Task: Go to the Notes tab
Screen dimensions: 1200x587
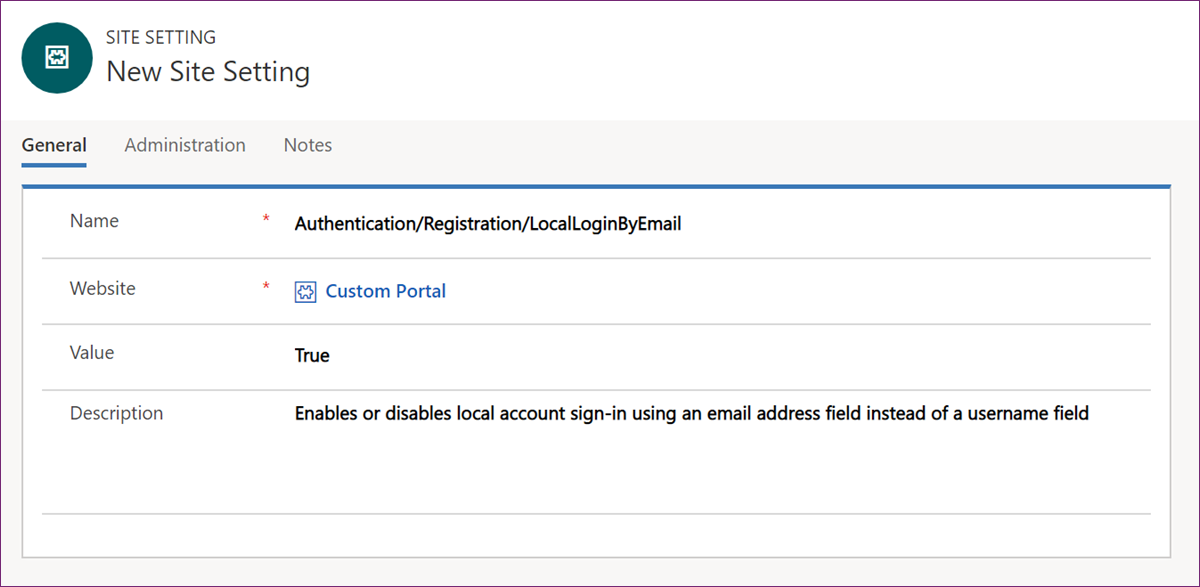Action: click(308, 145)
